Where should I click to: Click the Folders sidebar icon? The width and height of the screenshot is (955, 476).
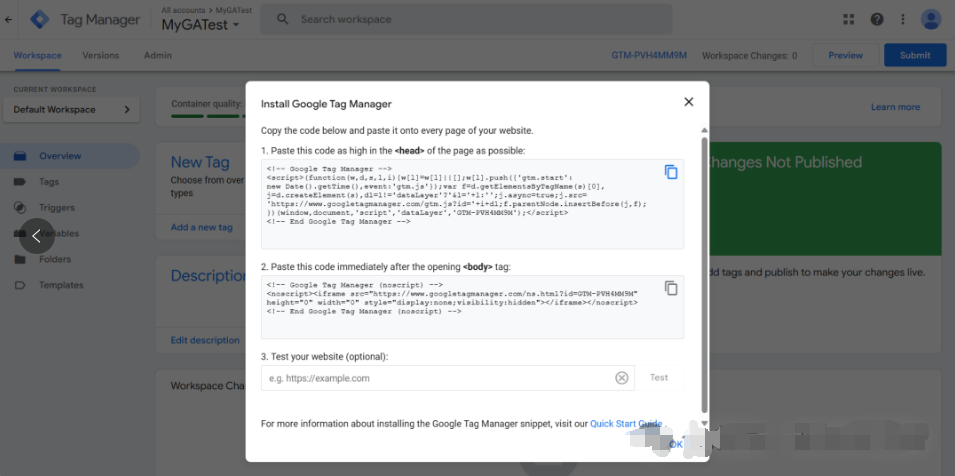pos(20,259)
